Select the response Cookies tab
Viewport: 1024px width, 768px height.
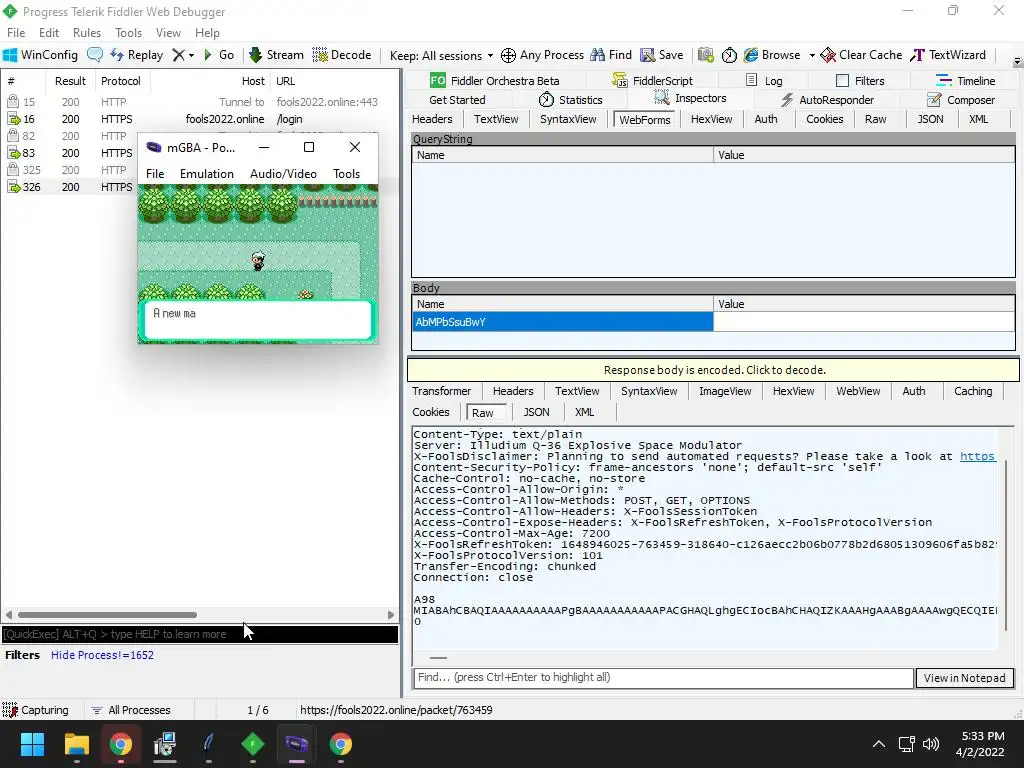431,412
